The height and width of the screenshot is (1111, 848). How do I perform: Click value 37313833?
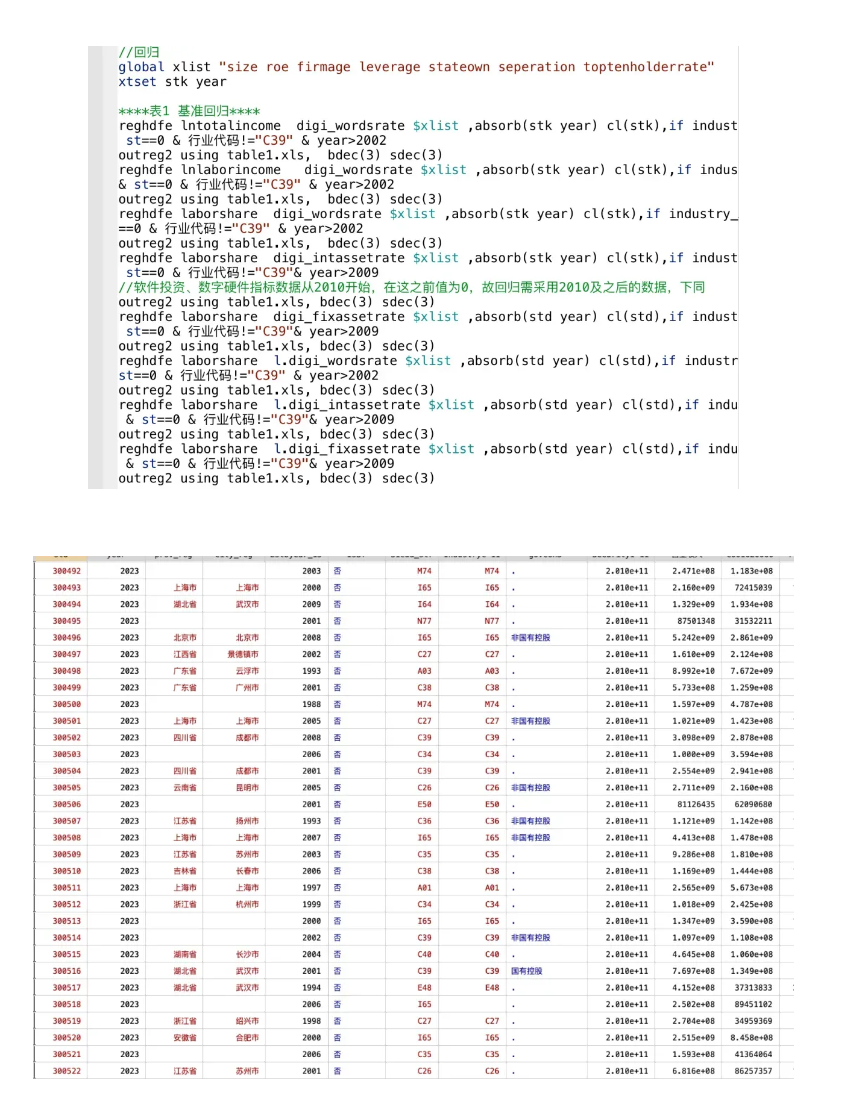(x=754, y=988)
